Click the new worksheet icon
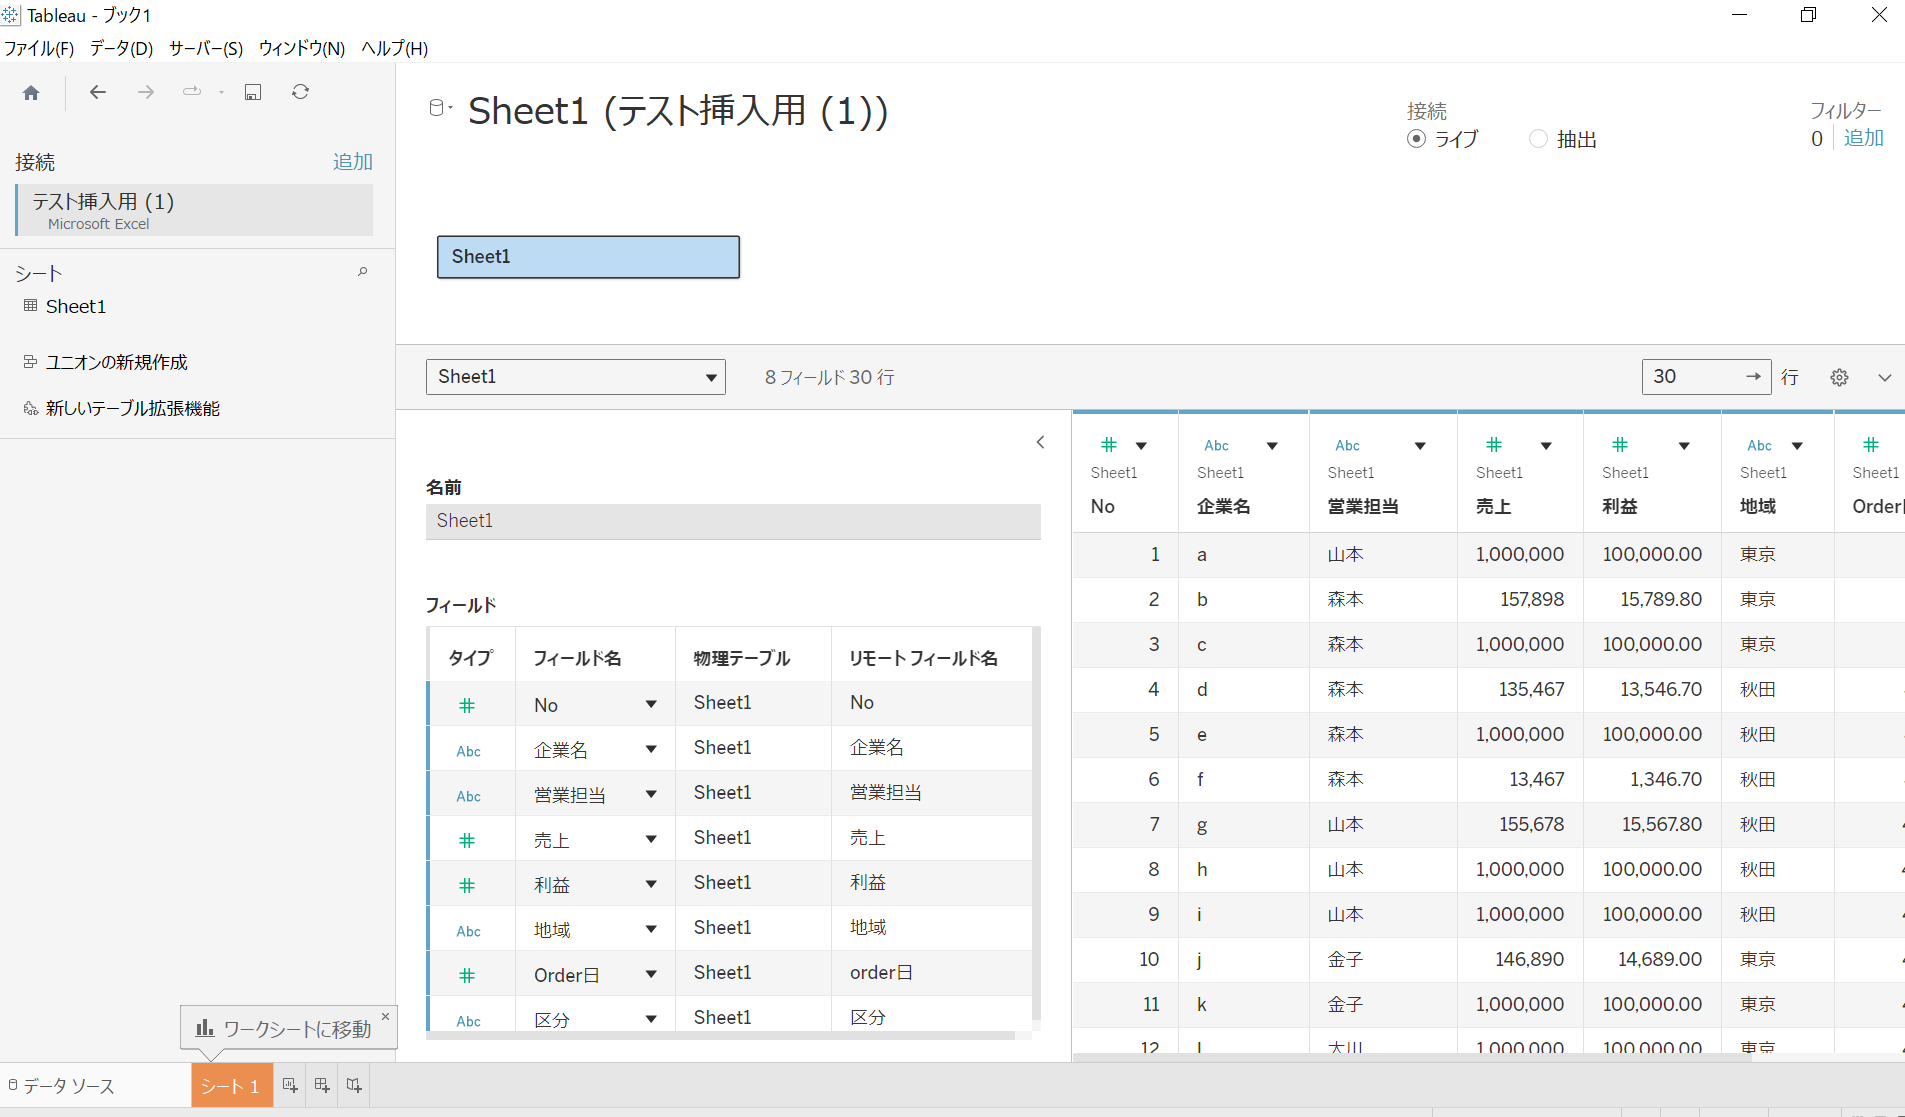The height and width of the screenshot is (1117, 1905). pos(290,1086)
